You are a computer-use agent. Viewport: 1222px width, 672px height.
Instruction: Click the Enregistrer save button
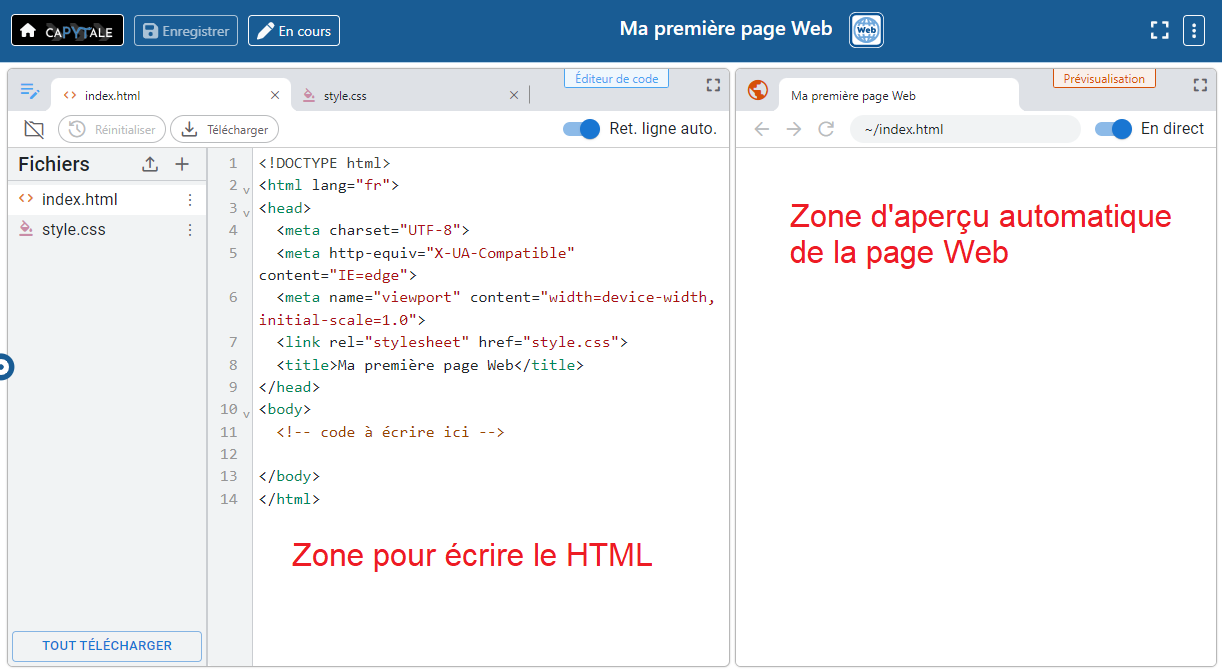[186, 30]
